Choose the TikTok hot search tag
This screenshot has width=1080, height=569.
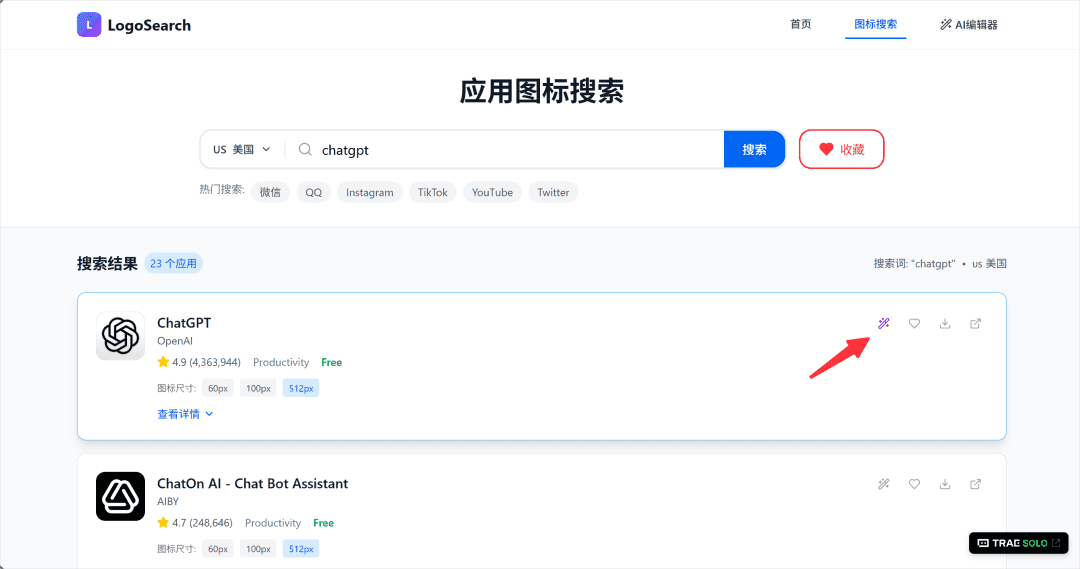[432, 193]
